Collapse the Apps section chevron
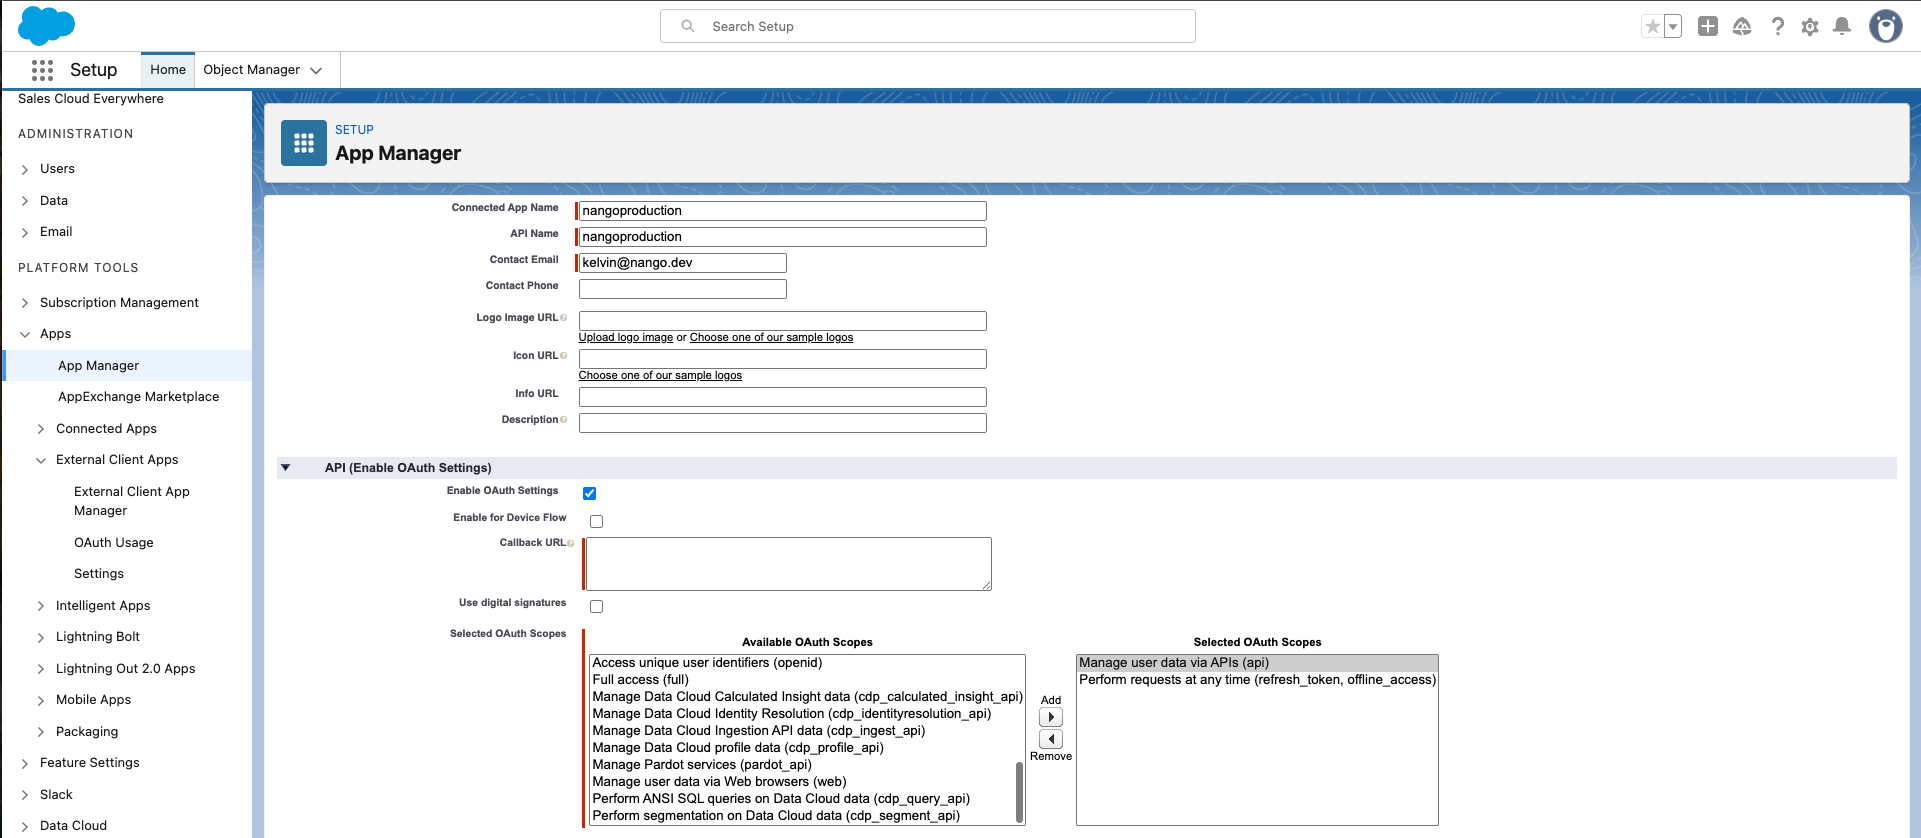This screenshot has height=838, width=1921. pyautogui.click(x=25, y=335)
